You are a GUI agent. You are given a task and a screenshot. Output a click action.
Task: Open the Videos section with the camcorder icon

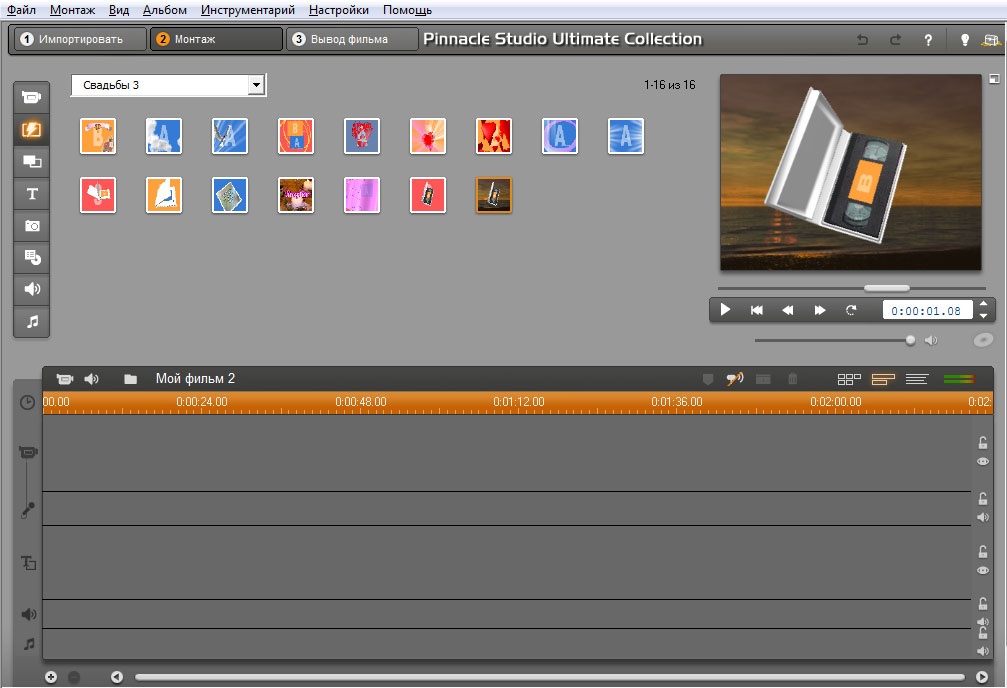pyautogui.click(x=32, y=97)
